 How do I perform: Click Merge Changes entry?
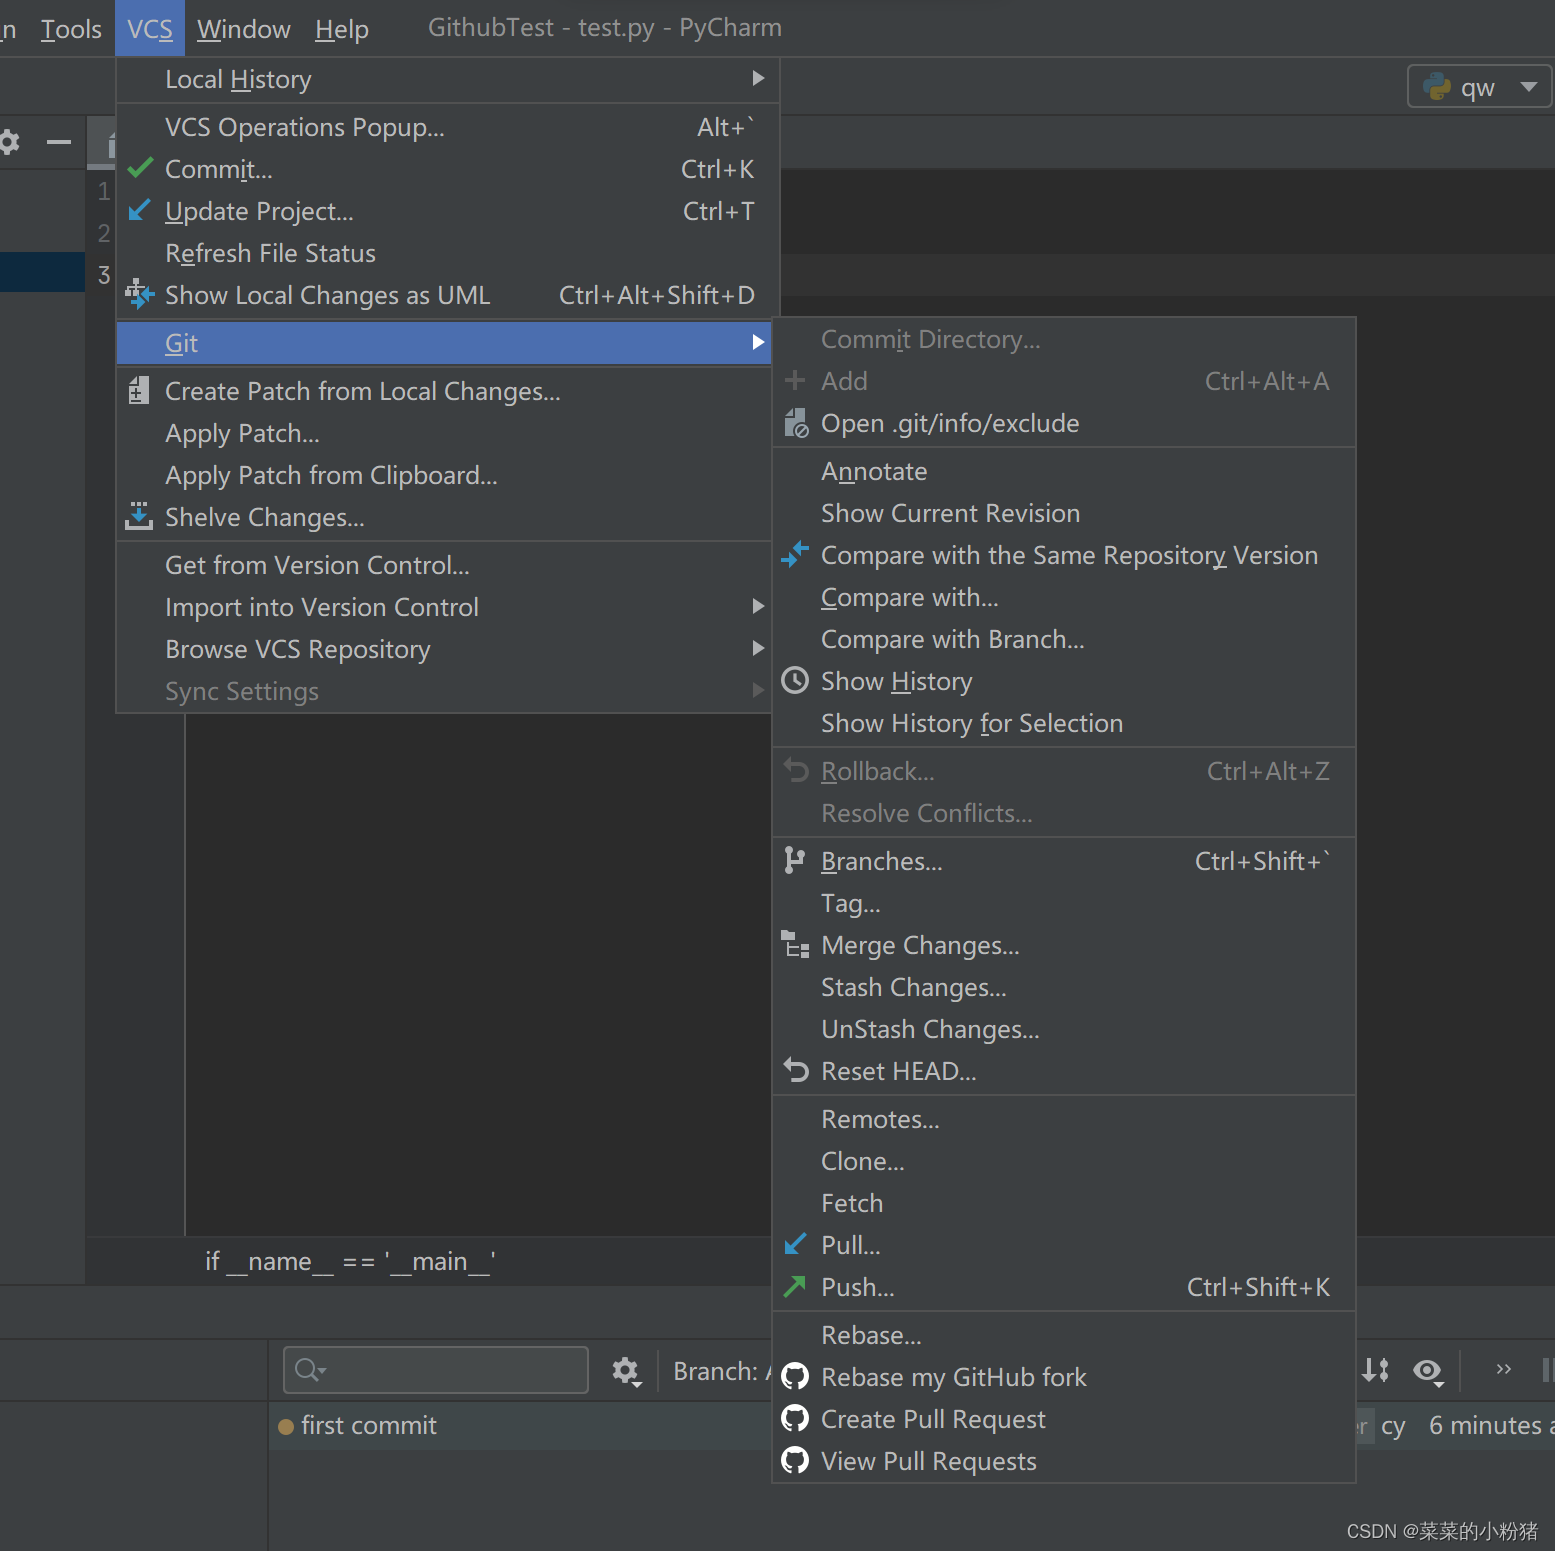[x=1064, y=945]
